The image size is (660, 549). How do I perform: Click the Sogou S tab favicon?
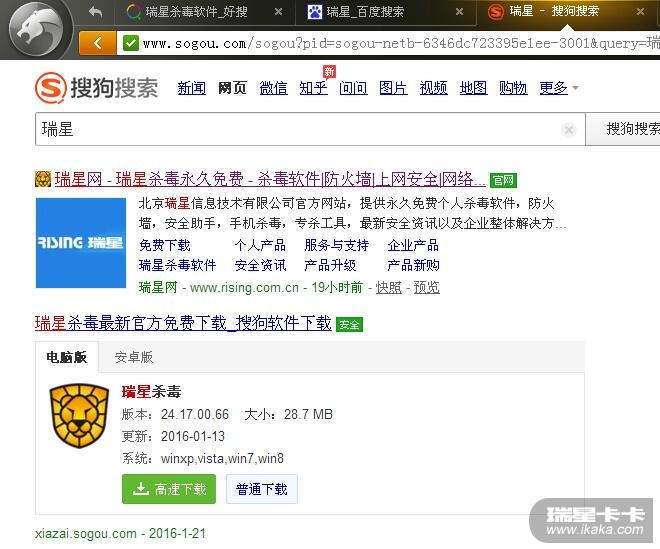click(495, 11)
